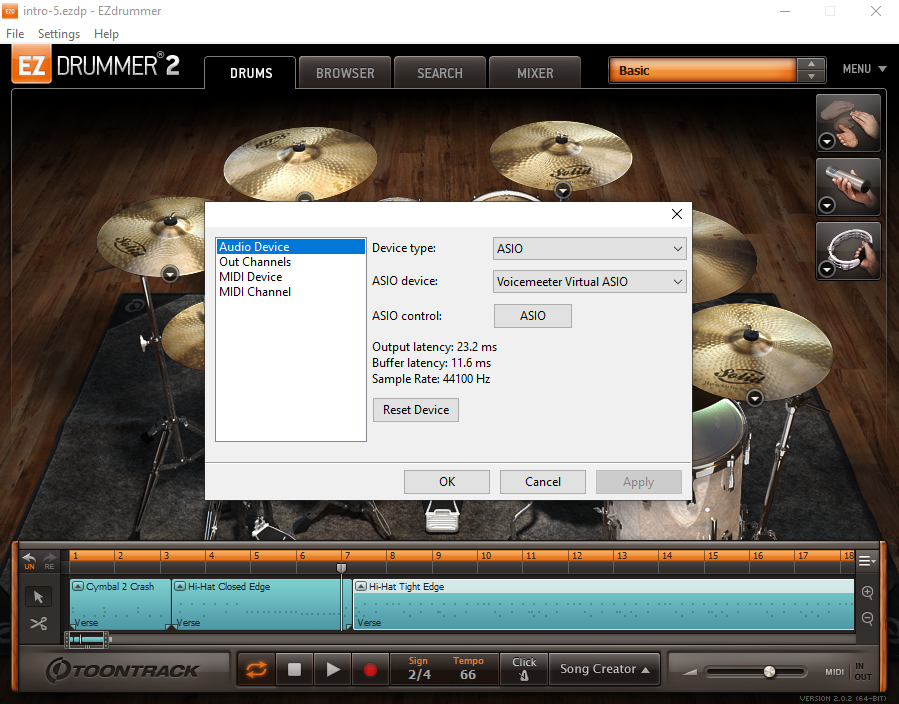Viewport: 899px width, 704px height.
Task: Open shaker instrument dropdown arrow
Action: (827, 205)
